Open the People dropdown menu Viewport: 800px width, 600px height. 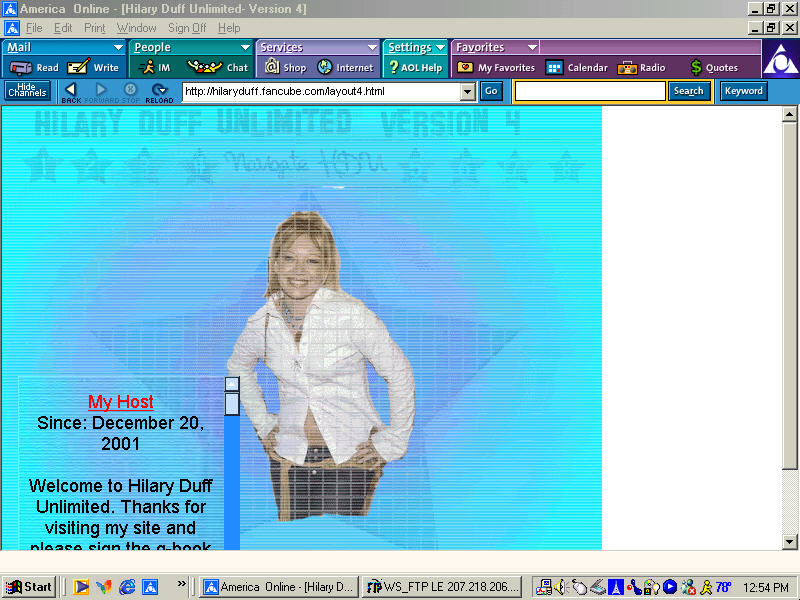point(245,47)
